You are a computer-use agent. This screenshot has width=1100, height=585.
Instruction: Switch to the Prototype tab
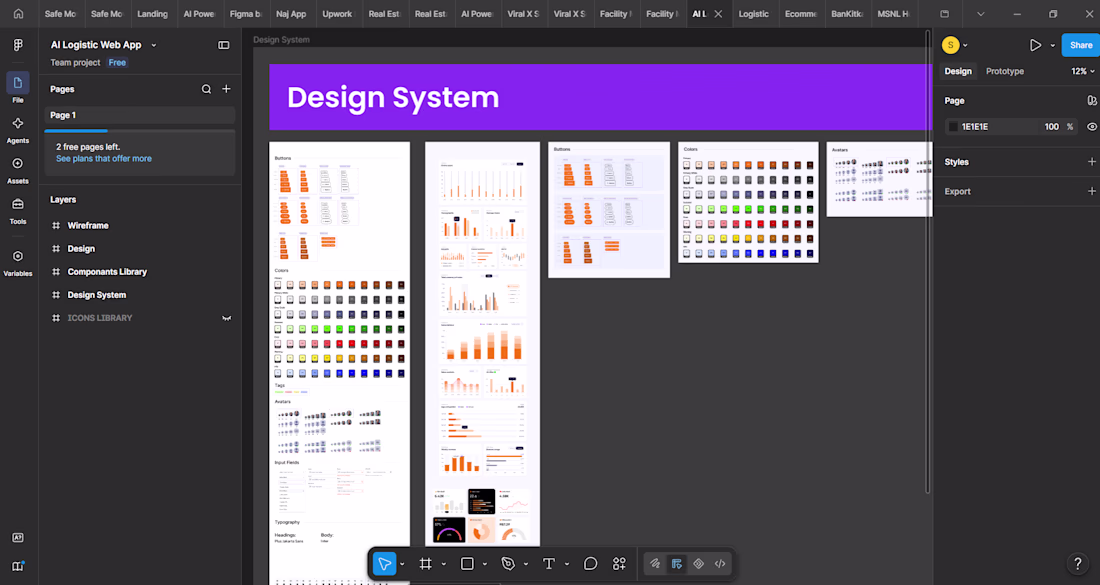(x=1005, y=71)
